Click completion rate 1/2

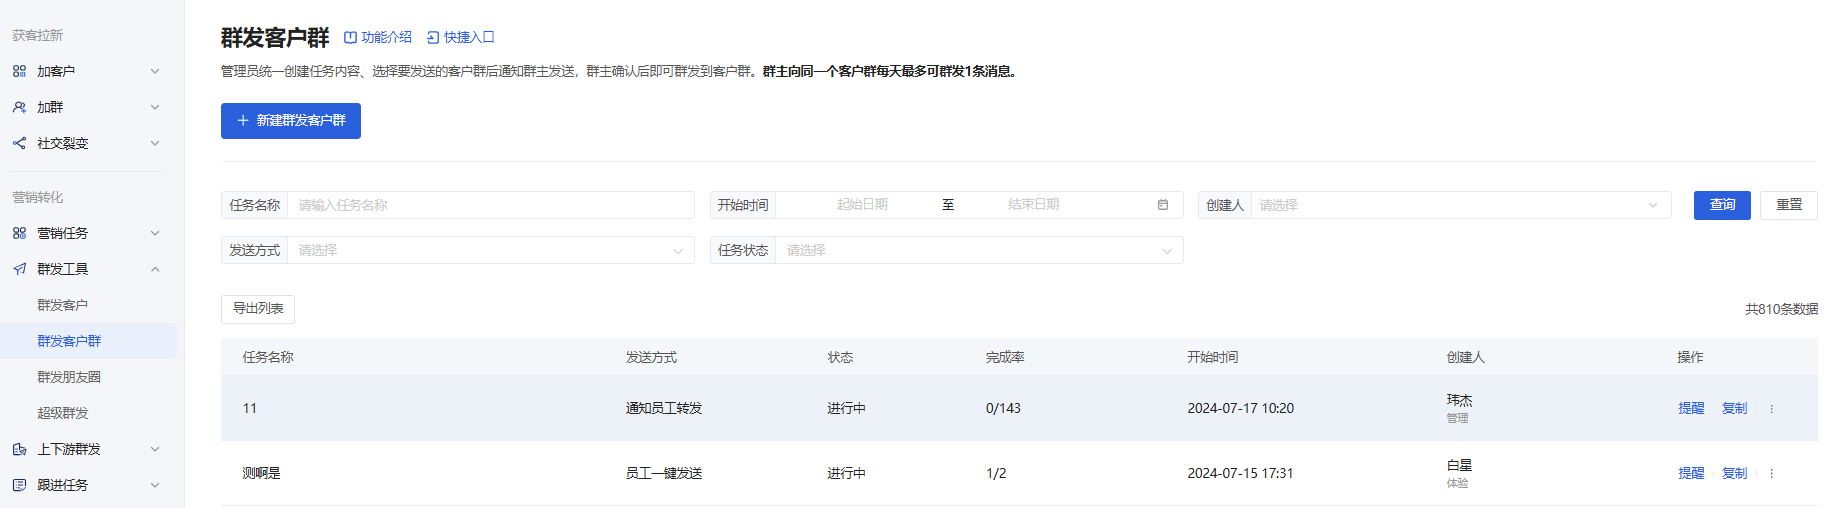coord(996,473)
